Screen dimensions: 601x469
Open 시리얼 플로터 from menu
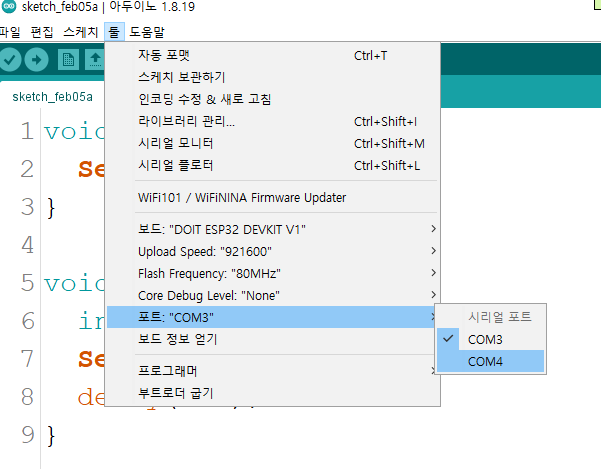point(272,166)
